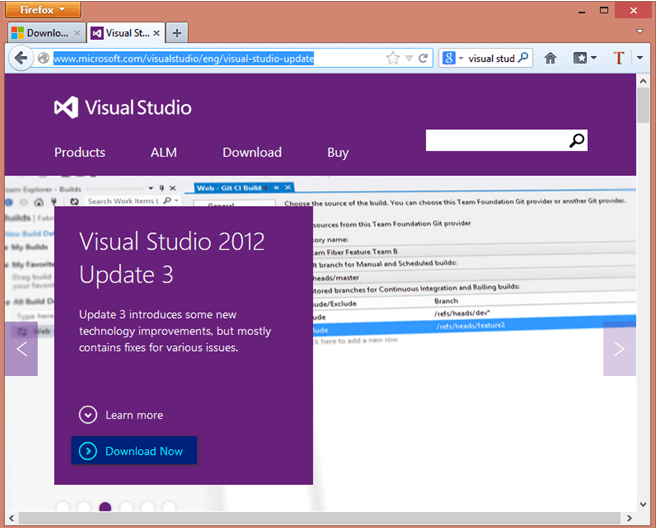
Task: Open a new tab with the plus button
Action: (x=175, y=32)
